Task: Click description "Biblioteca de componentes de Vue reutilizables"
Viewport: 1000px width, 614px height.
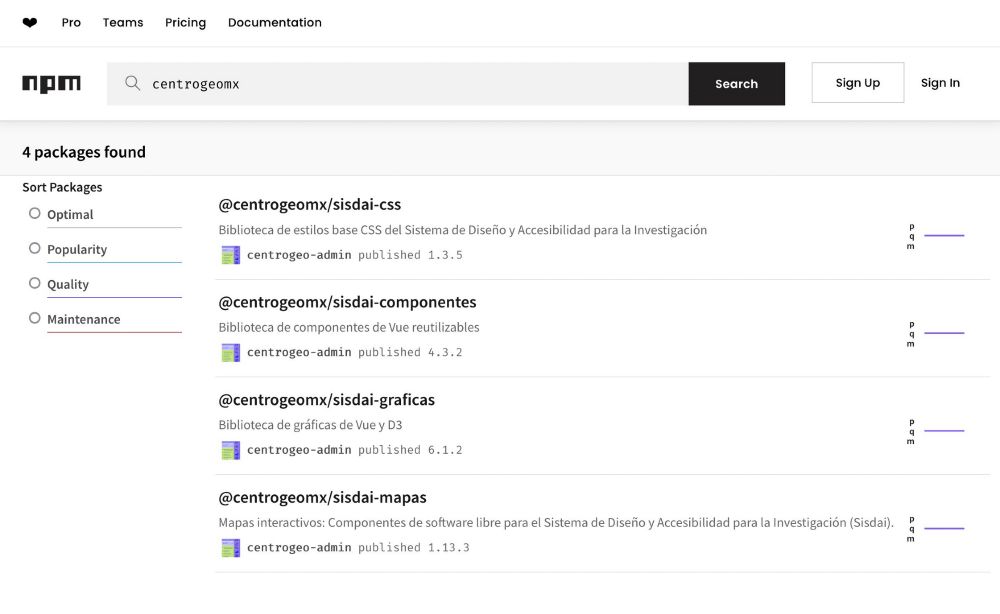Action: coord(349,328)
